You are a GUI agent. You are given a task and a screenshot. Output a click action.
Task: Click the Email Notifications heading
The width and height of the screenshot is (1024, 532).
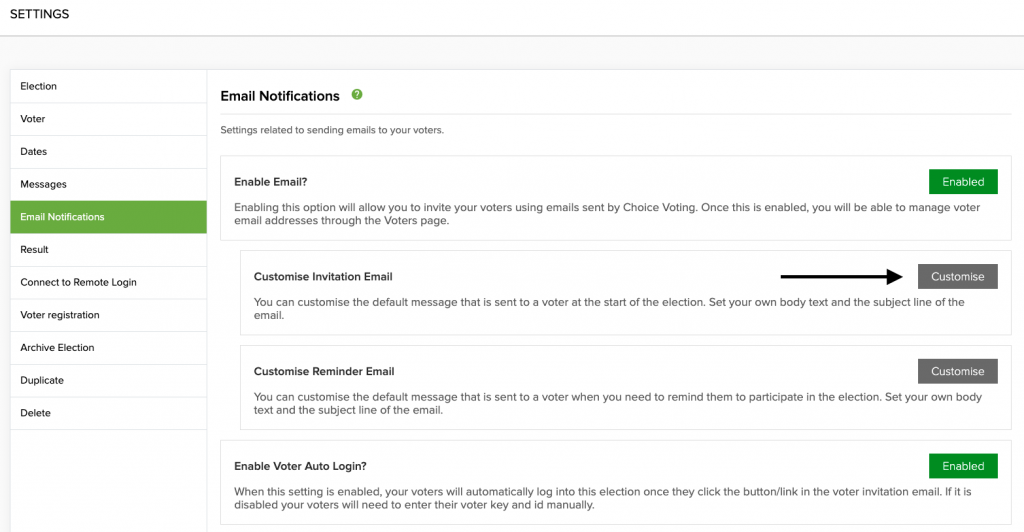pos(280,96)
